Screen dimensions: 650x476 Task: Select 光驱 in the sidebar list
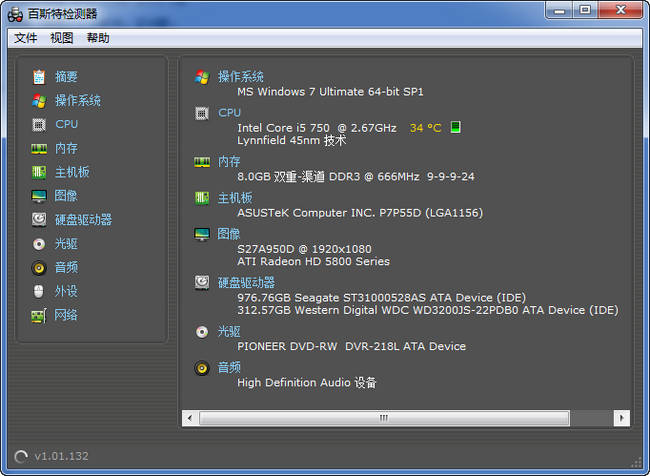pos(66,244)
